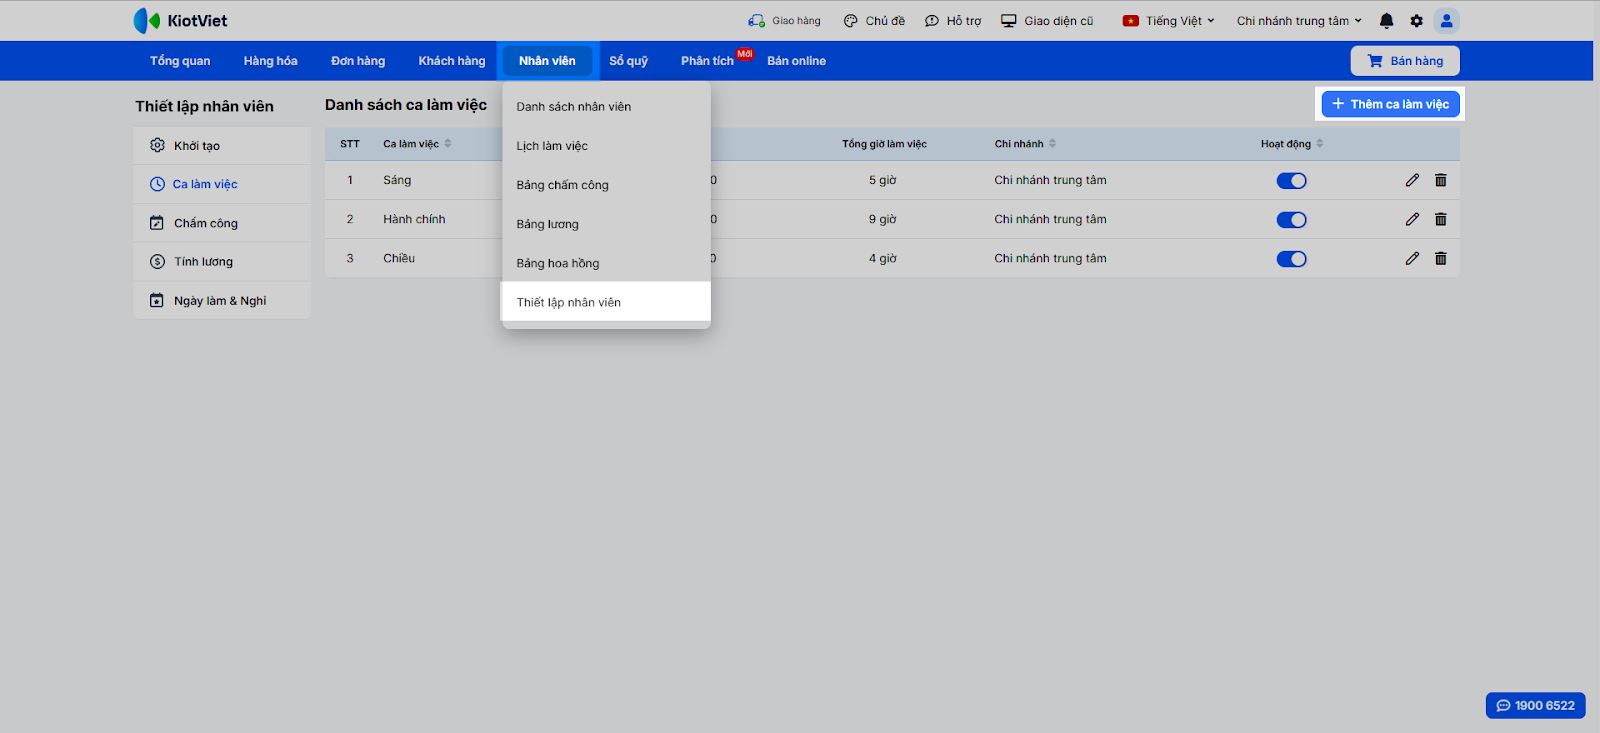This screenshot has height=733, width=1600.
Task: Select Bảng chấm công menu item
Action: 606,185
